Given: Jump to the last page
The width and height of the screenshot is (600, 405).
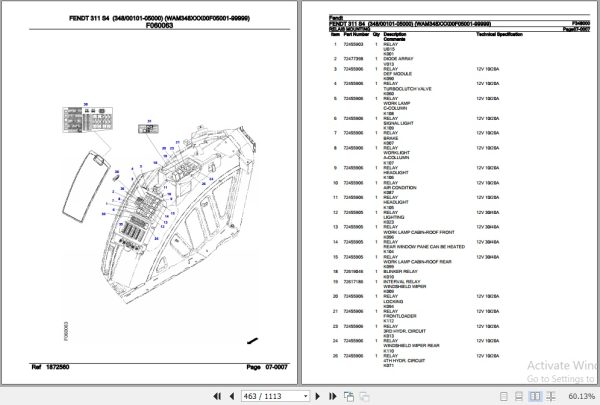Looking at the screenshot, I should pos(332,396).
